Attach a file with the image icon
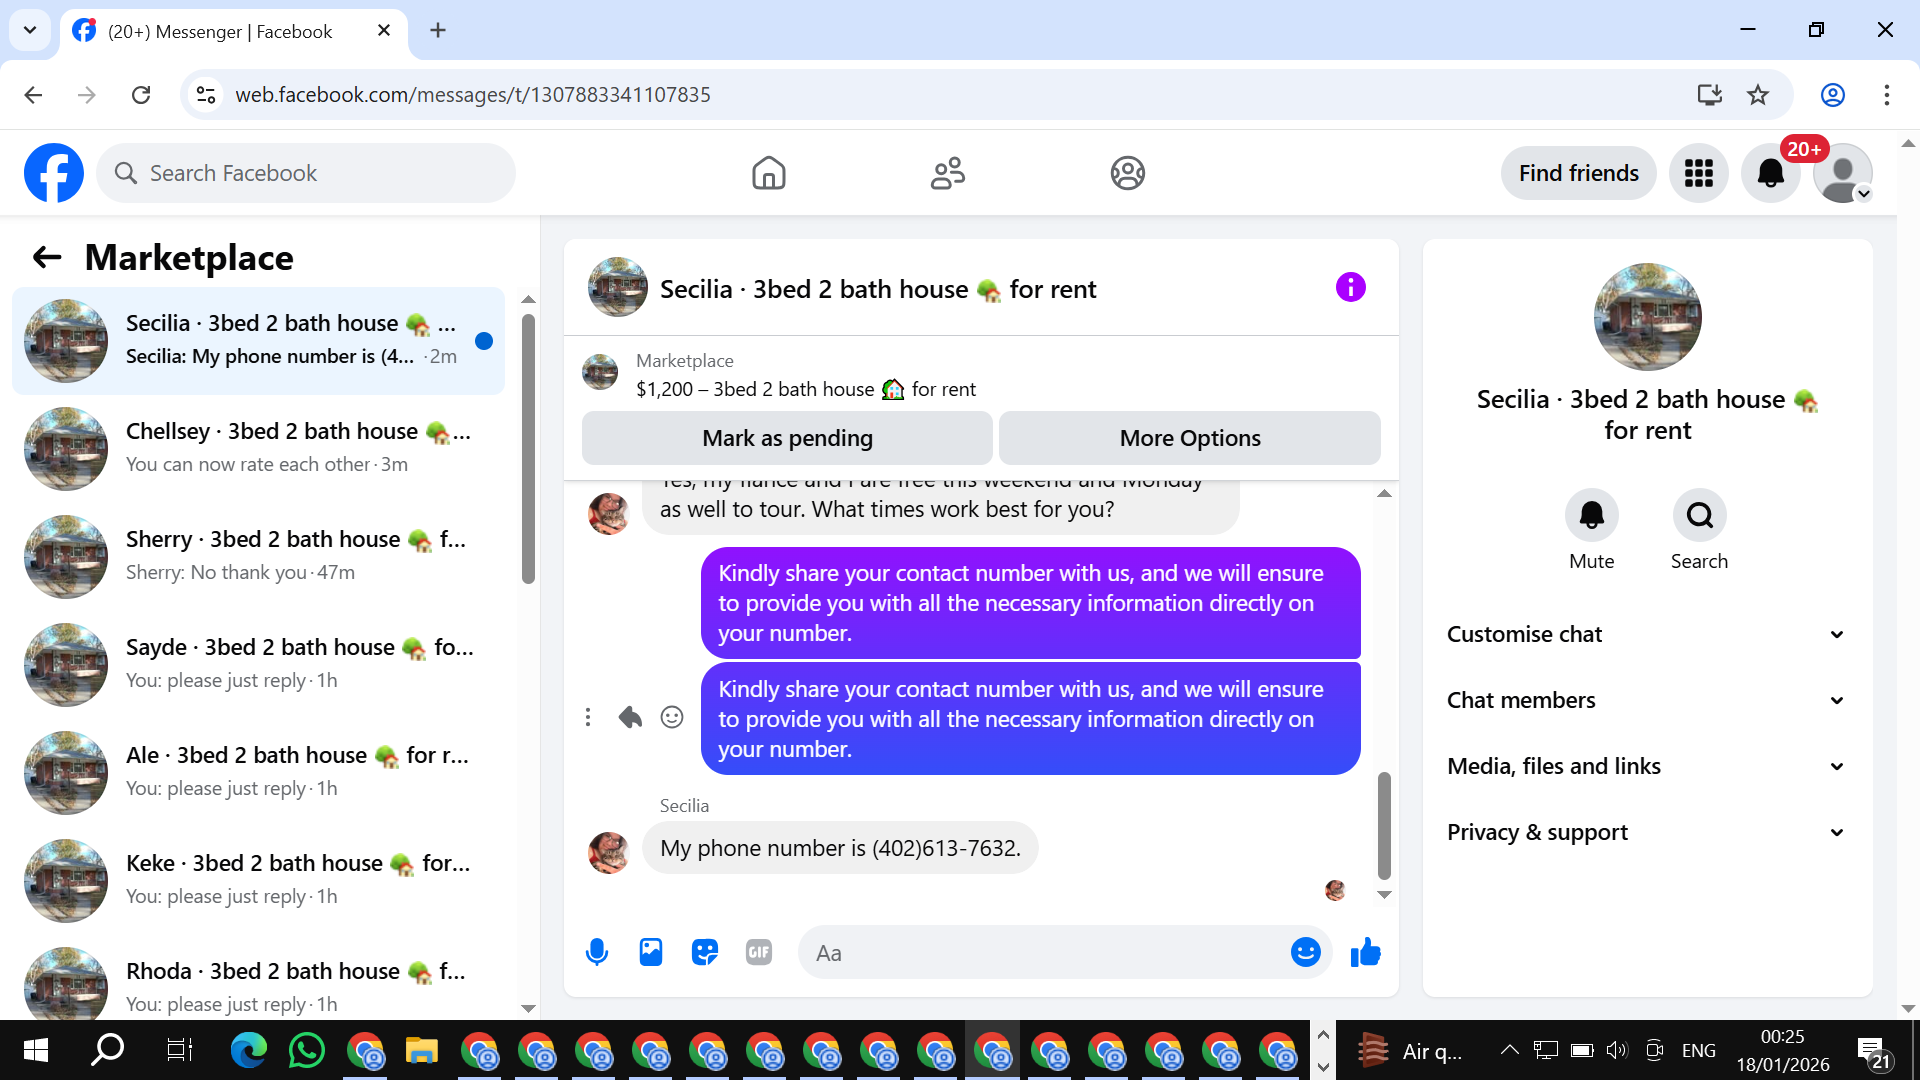This screenshot has width=1920, height=1080. pyautogui.click(x=651, y=952)
